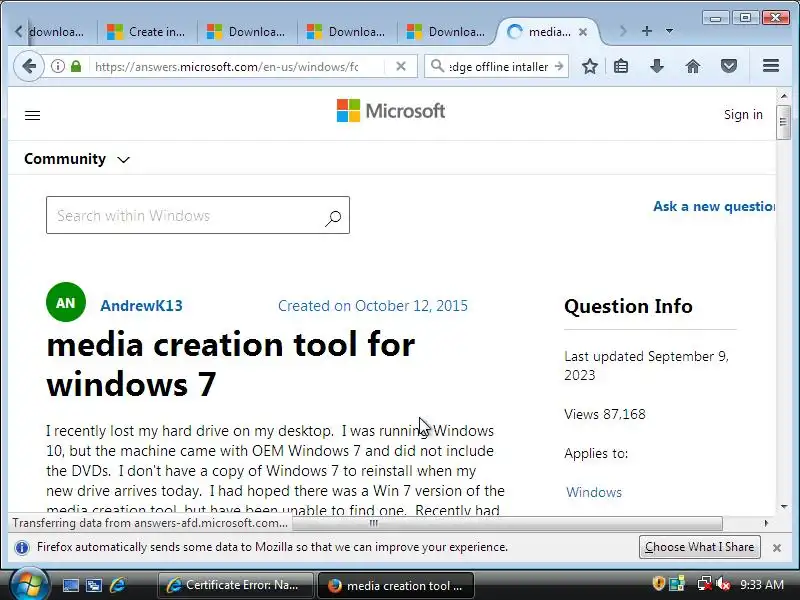Dismiss the Firefox data notification bar
The height and width of the screenshot is (600, 800).
click(777, 547)
